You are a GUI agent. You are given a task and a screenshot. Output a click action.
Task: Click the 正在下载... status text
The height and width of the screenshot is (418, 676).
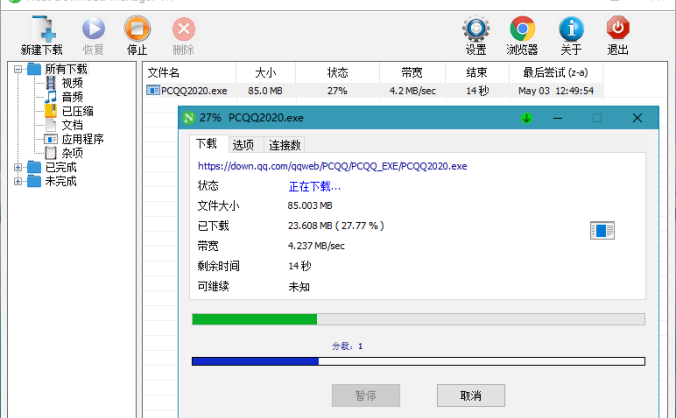(314, 187)
